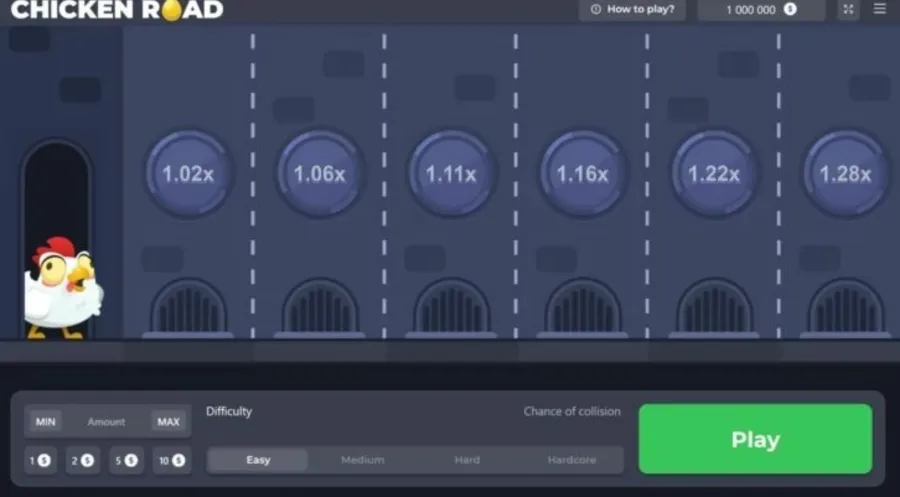Open the How to play? help
This screenshot has height=497, width=900.
[633, 10]
